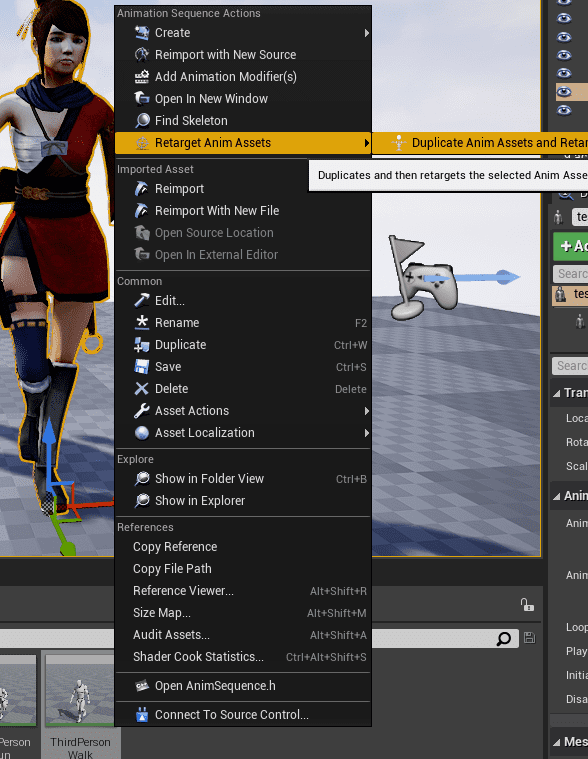Click the details Search field
The width and height of the screenshot is (588, 759).
570,366
